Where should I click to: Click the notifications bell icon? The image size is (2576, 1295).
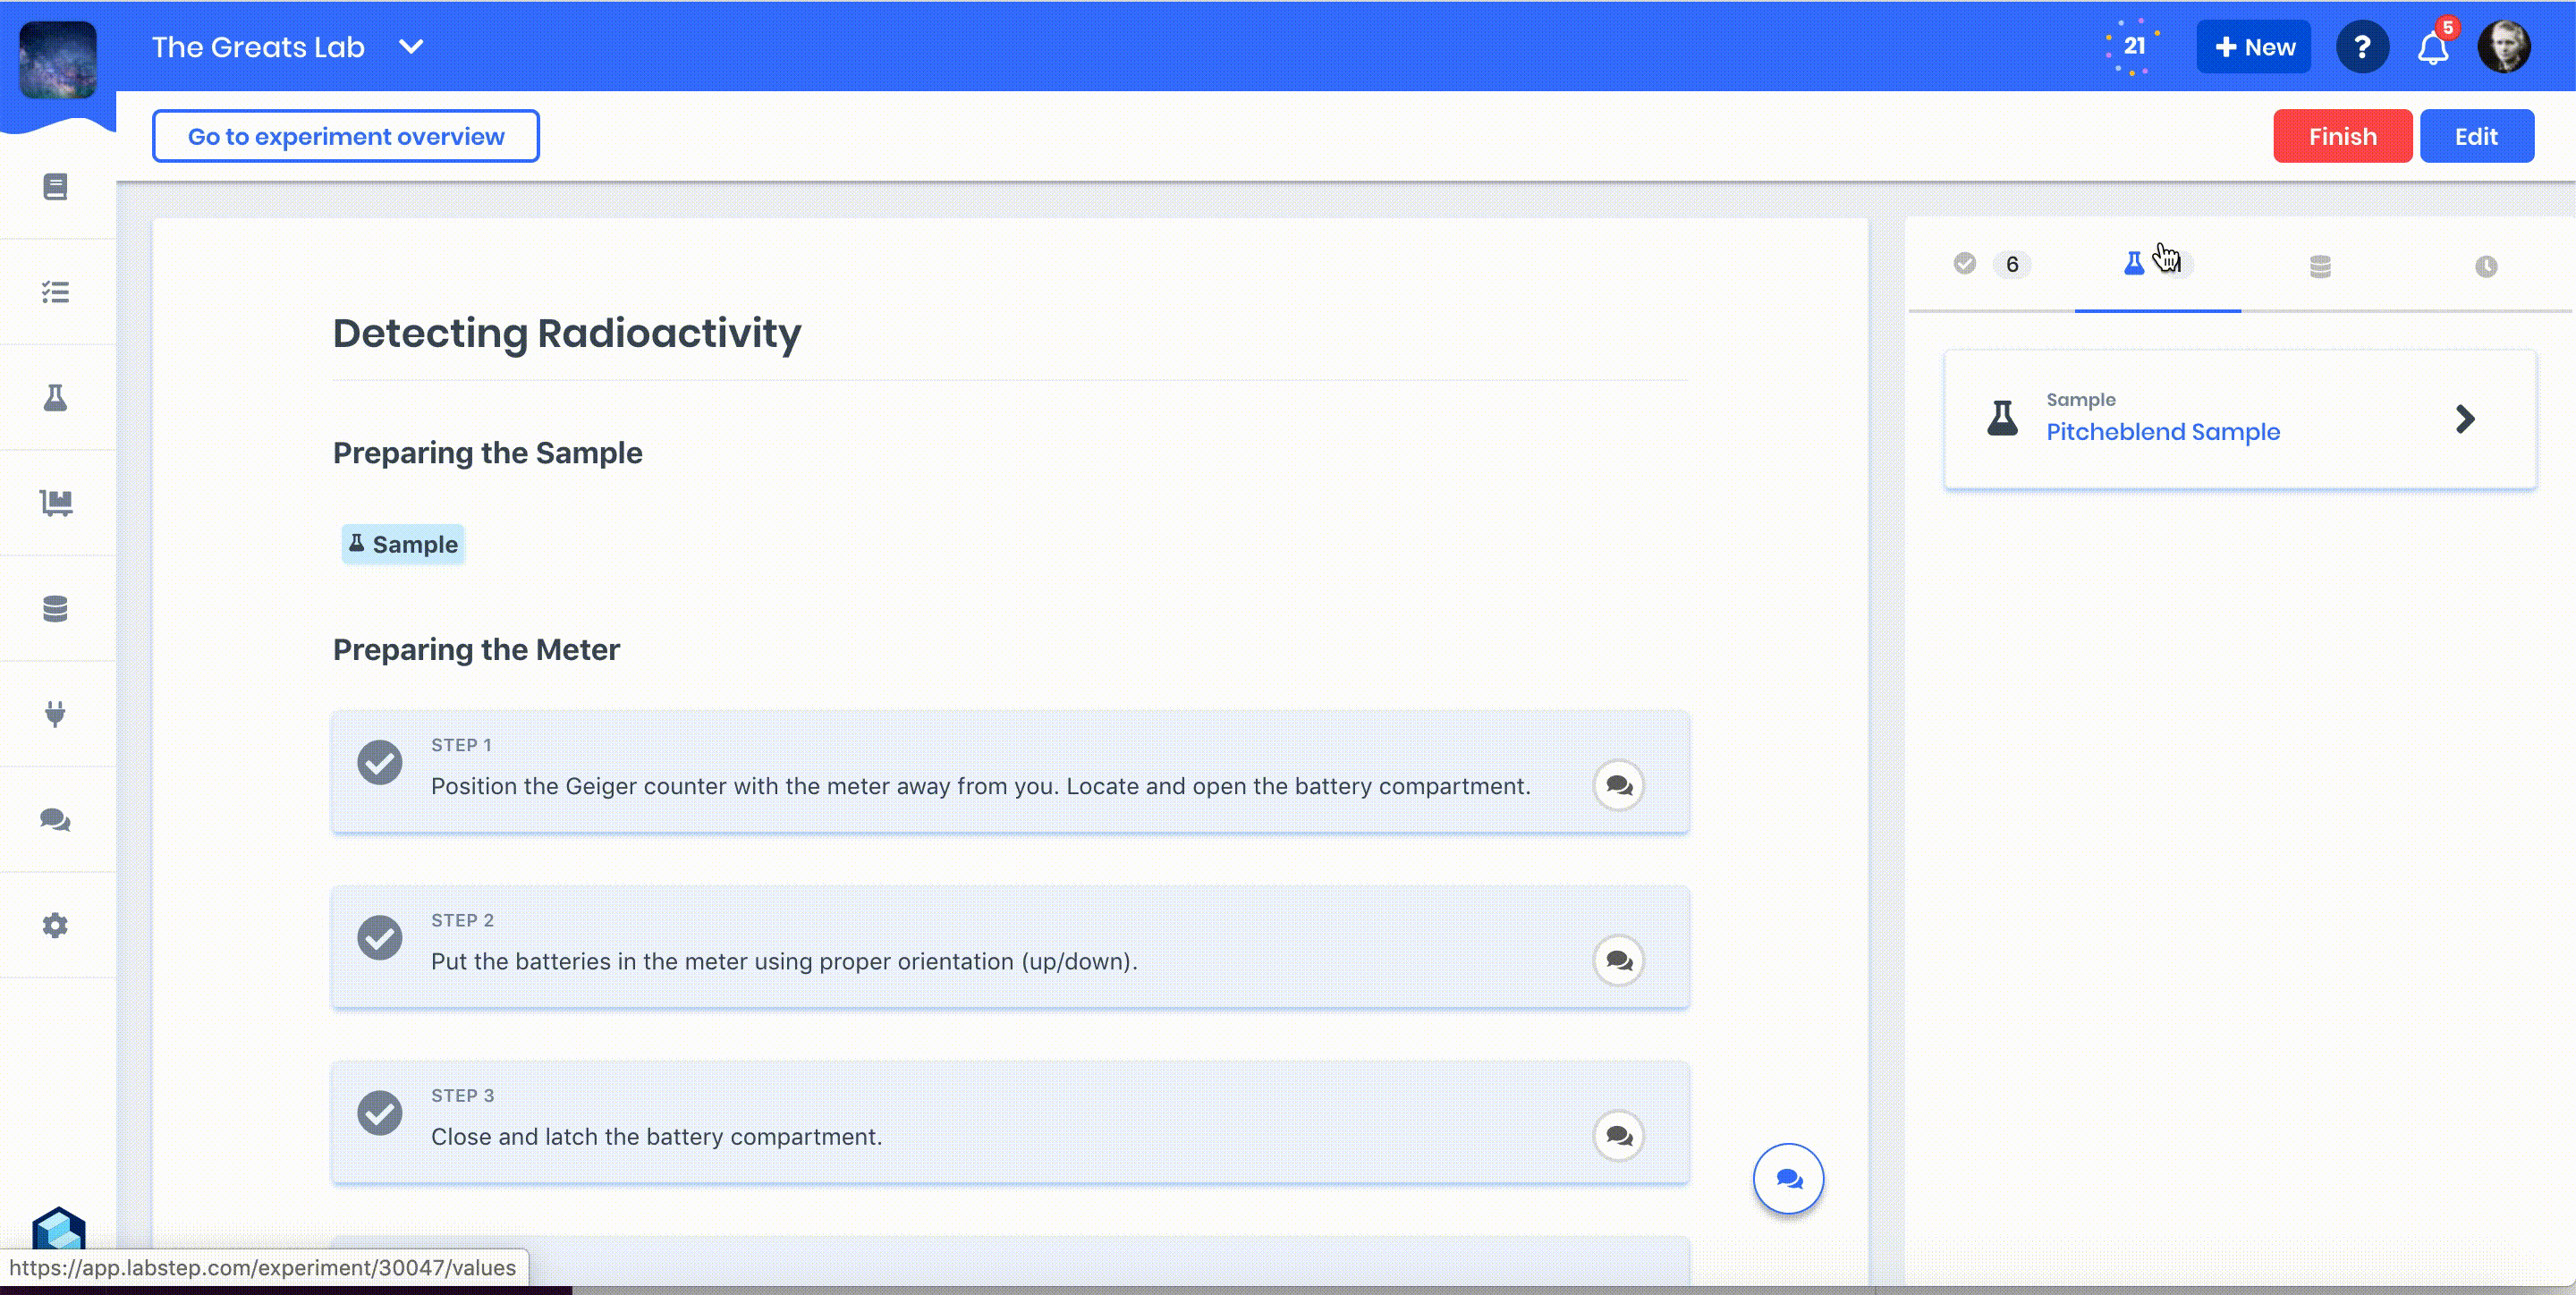click(x=2432, y=47)
